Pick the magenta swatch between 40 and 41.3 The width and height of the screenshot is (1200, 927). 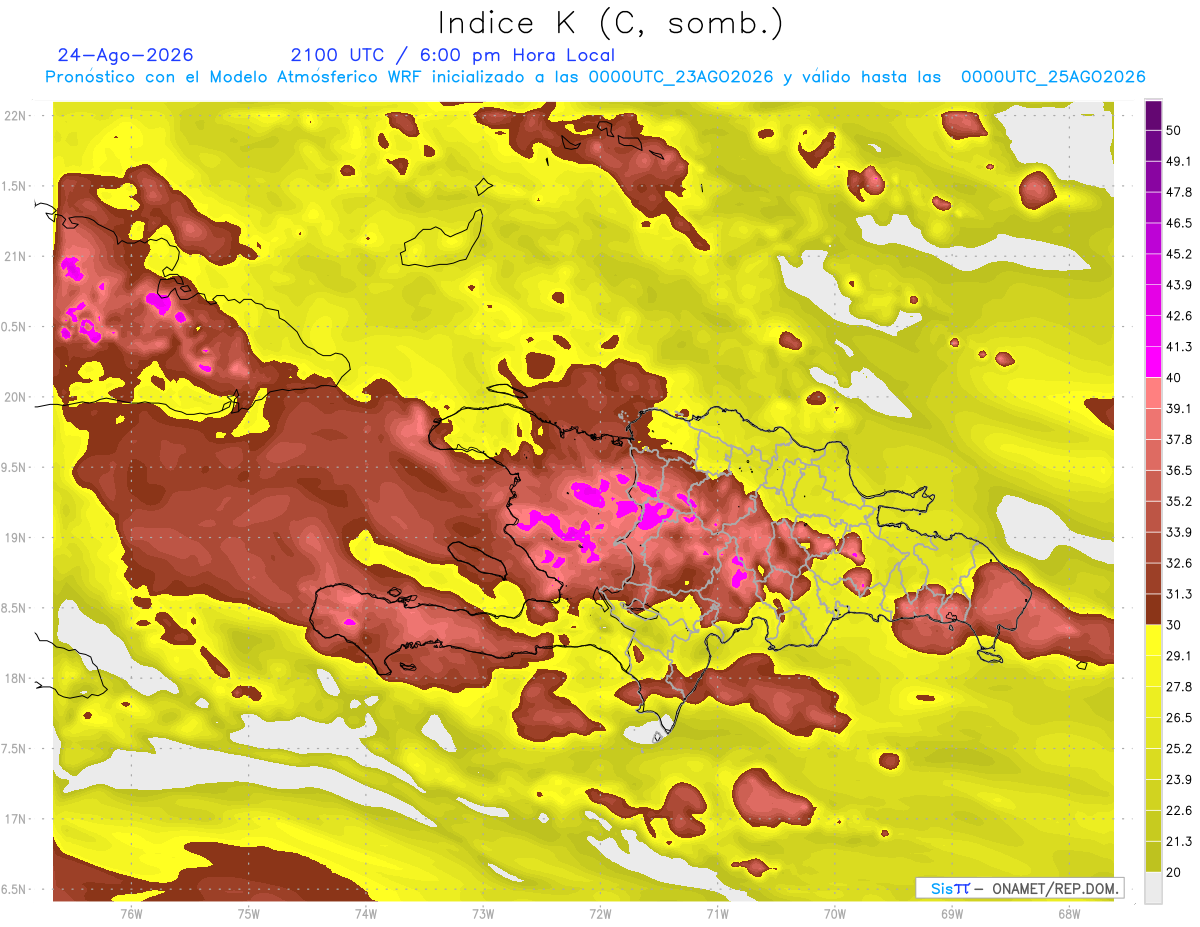click(x=1153, y=362)
